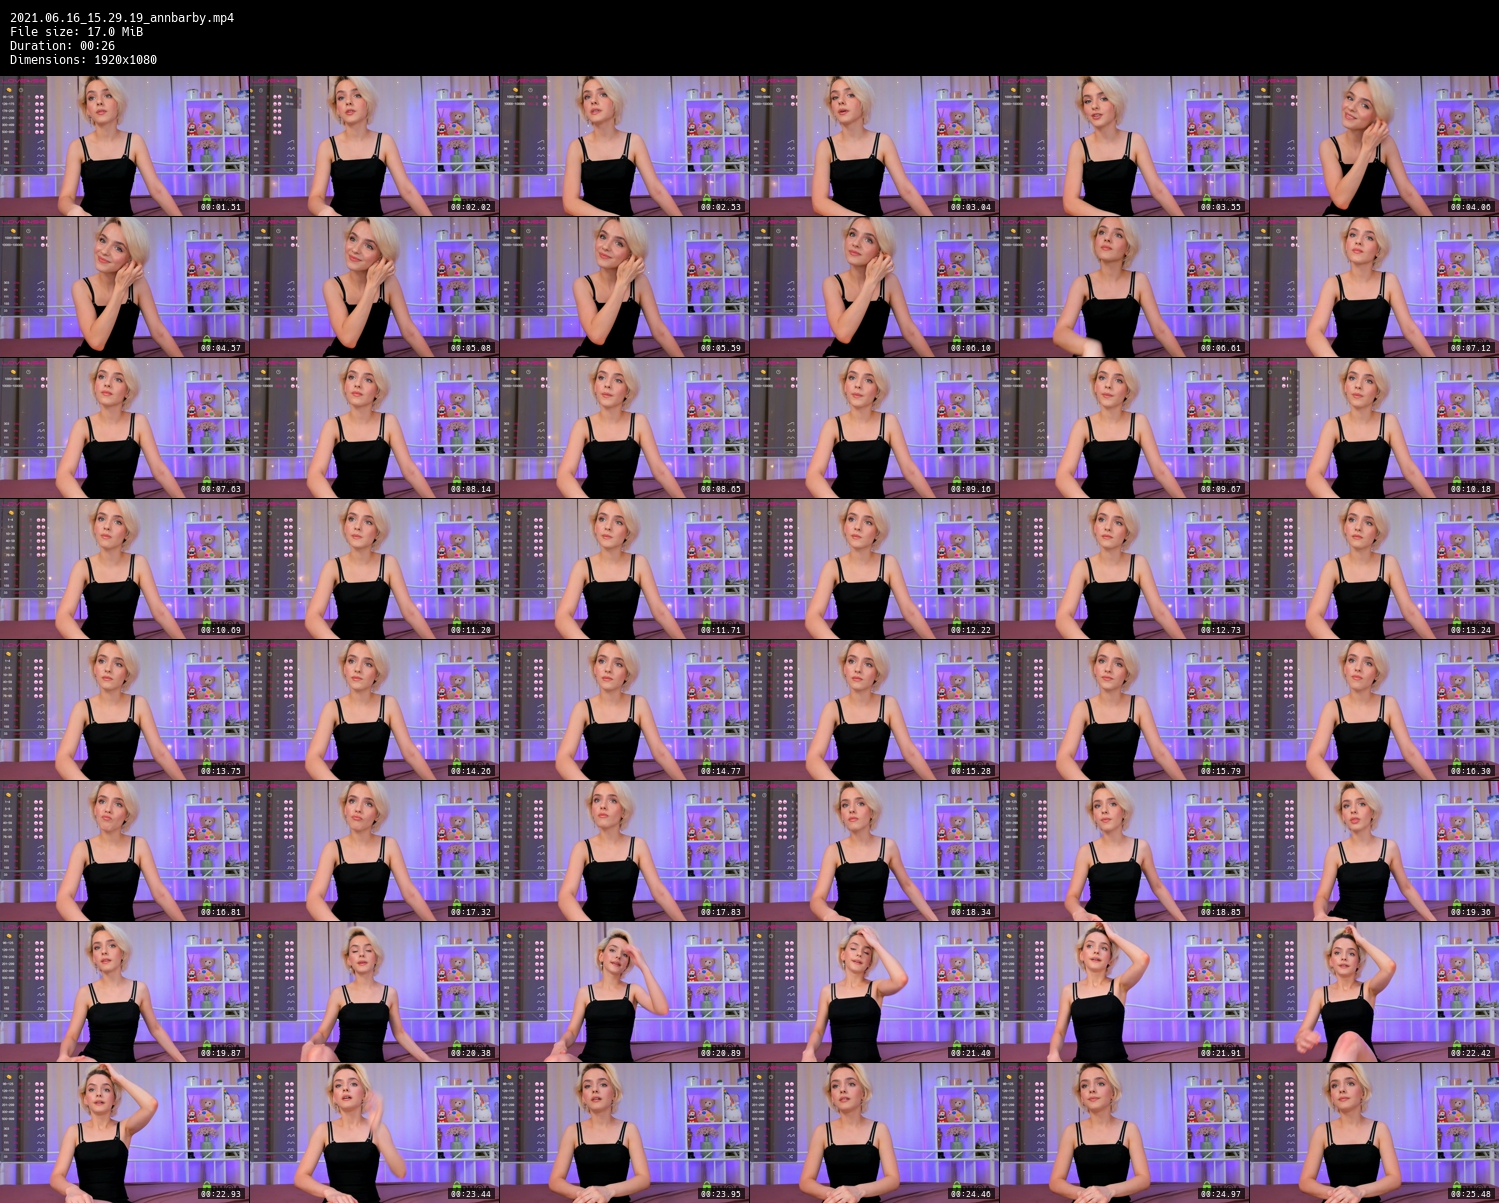Image resolution: width=1499 pixels, height=1203 pixels.
Task: Open the frame stamped 00:16.30
Action: click(x=1374, y=710)
